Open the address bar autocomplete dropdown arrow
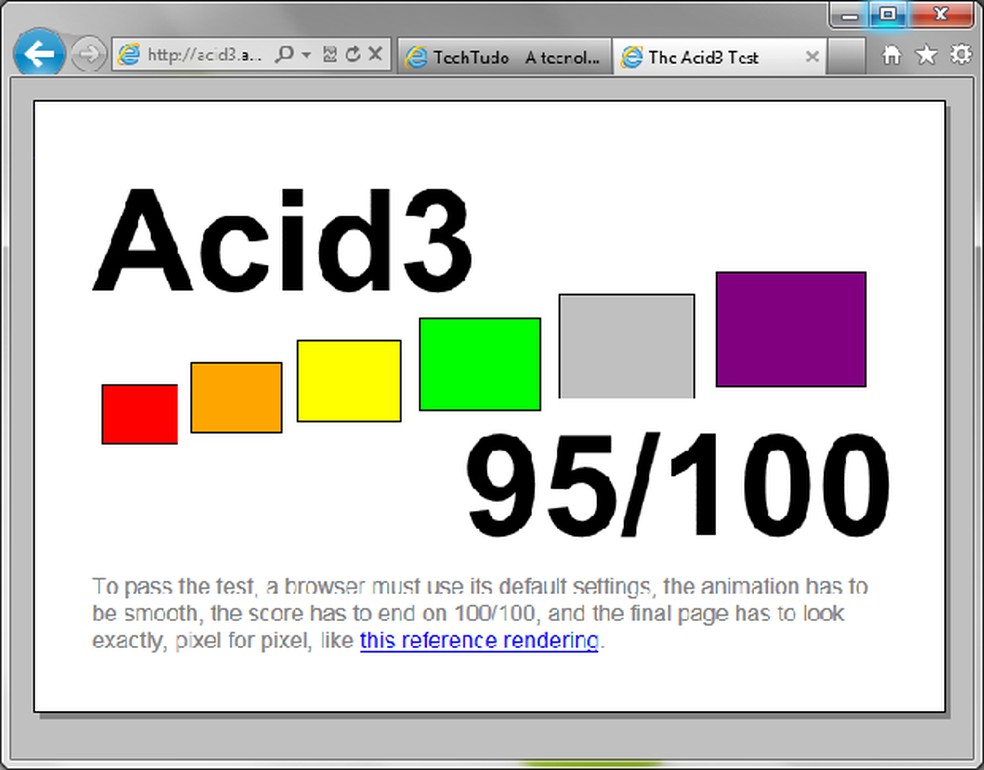Screen dimensions: 984x770 pyautogui.click(x=306, y=55)
